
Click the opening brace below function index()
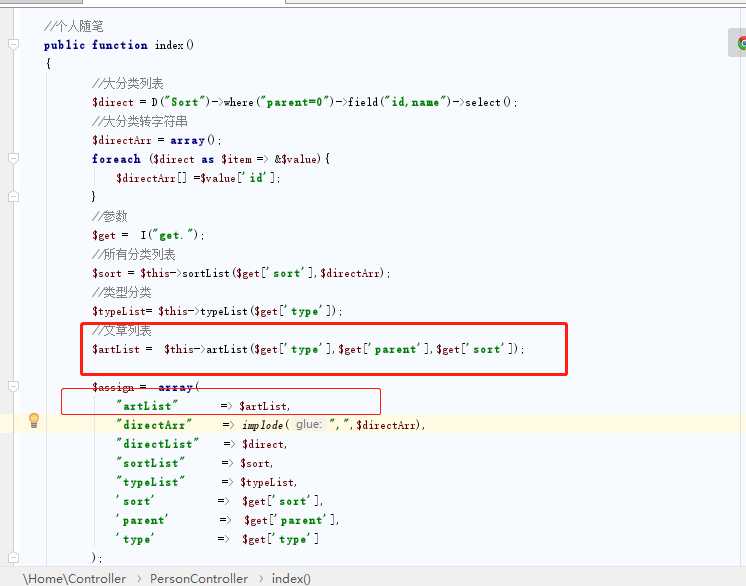[x=48, y=64]
